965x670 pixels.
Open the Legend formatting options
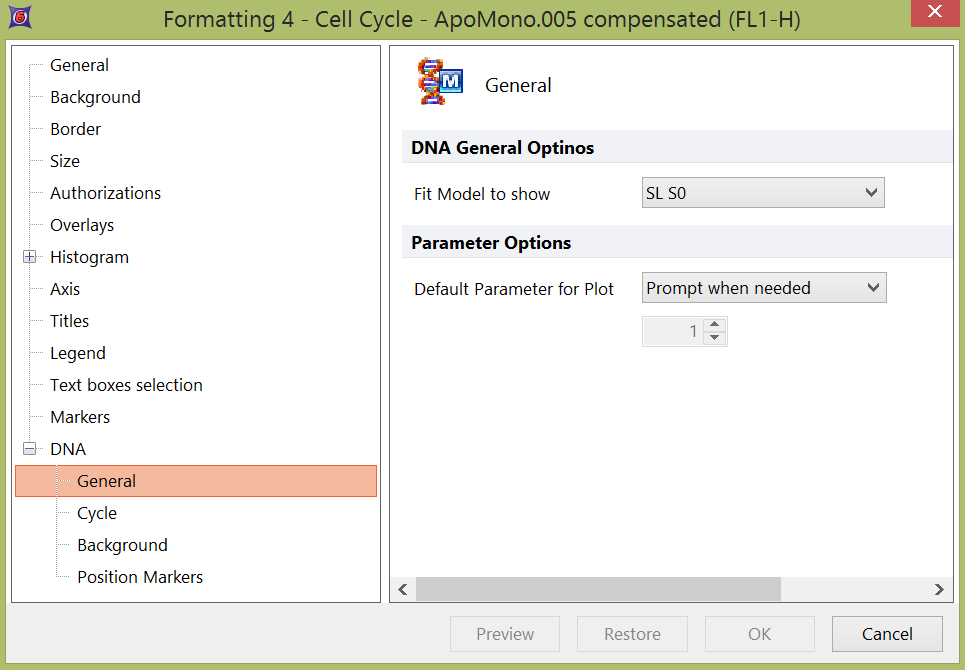coord(78,353)
